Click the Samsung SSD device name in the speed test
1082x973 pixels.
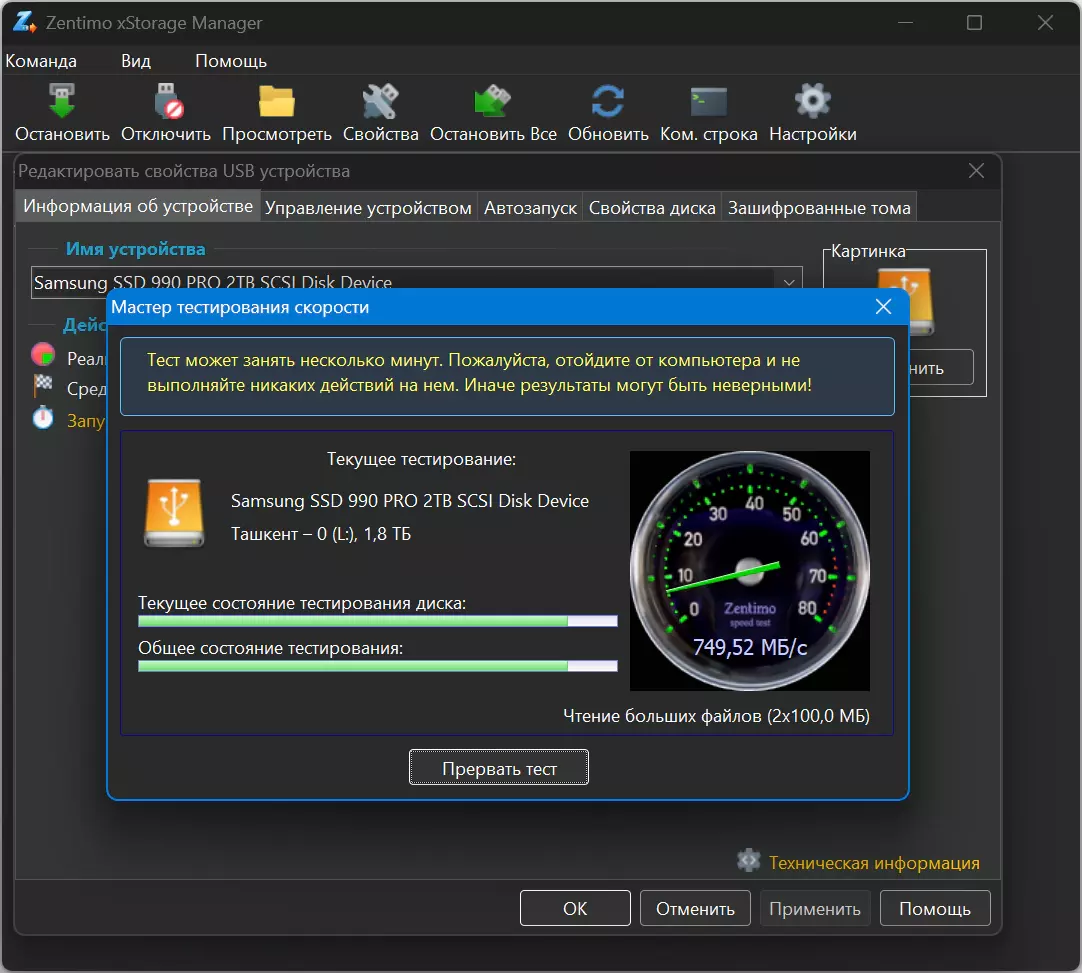pos(410,501)
